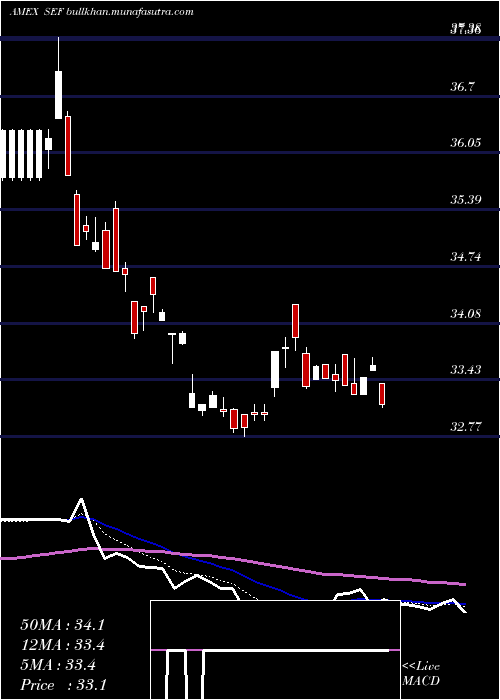Image resolution: width=500 pixels, height=700 pixels.
Task: Select the 33.43 price axis label
Action: (x=465, y=370)
